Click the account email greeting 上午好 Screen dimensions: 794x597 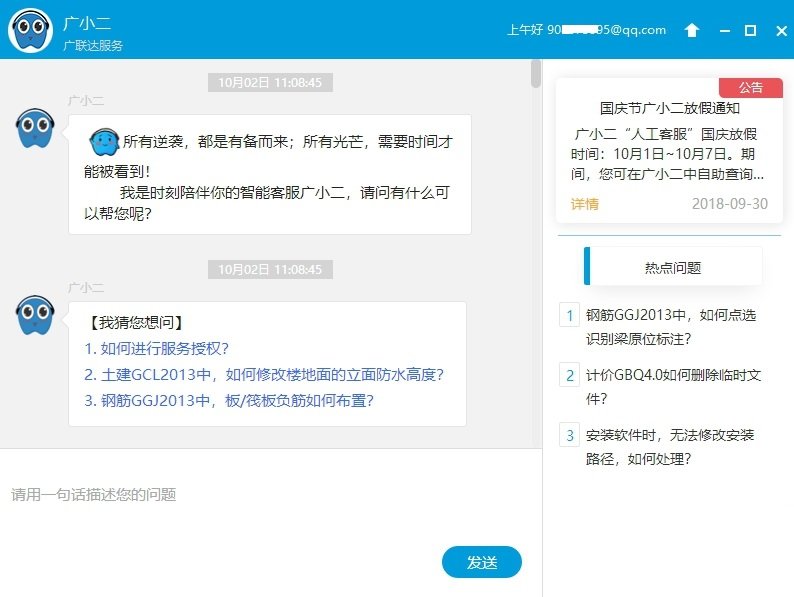point(587,30)
